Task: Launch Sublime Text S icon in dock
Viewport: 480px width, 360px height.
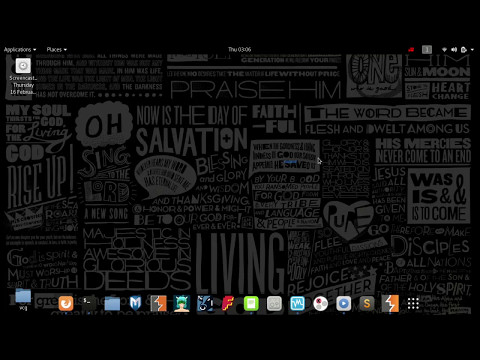Action: point(367,304)
